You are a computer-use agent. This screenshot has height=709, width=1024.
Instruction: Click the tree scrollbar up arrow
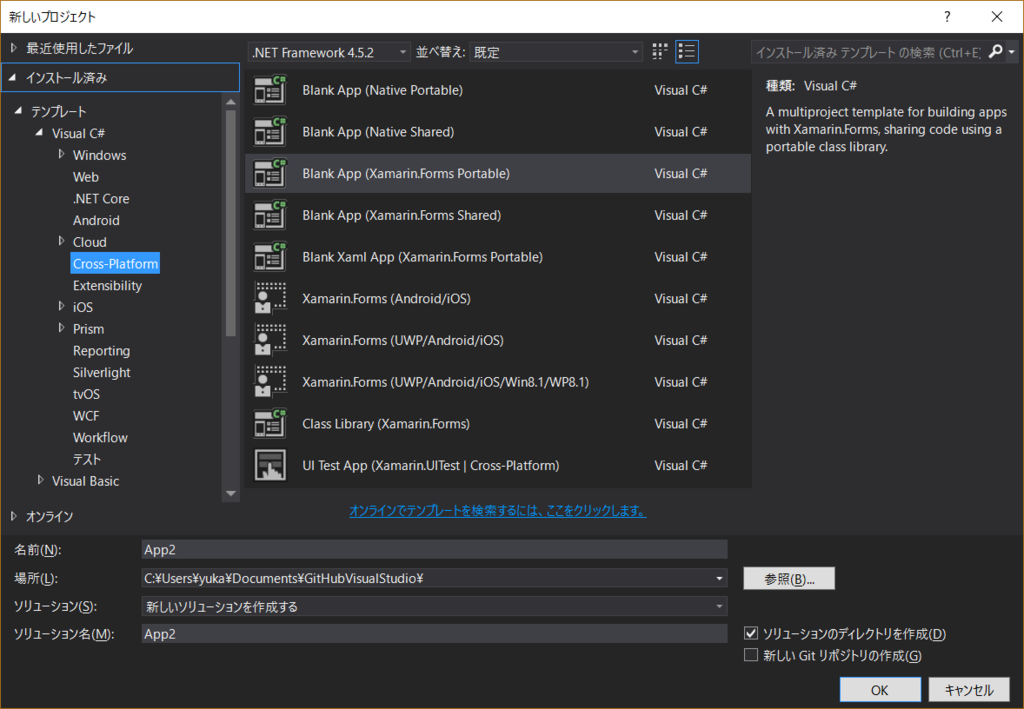[x=231, y=102]
